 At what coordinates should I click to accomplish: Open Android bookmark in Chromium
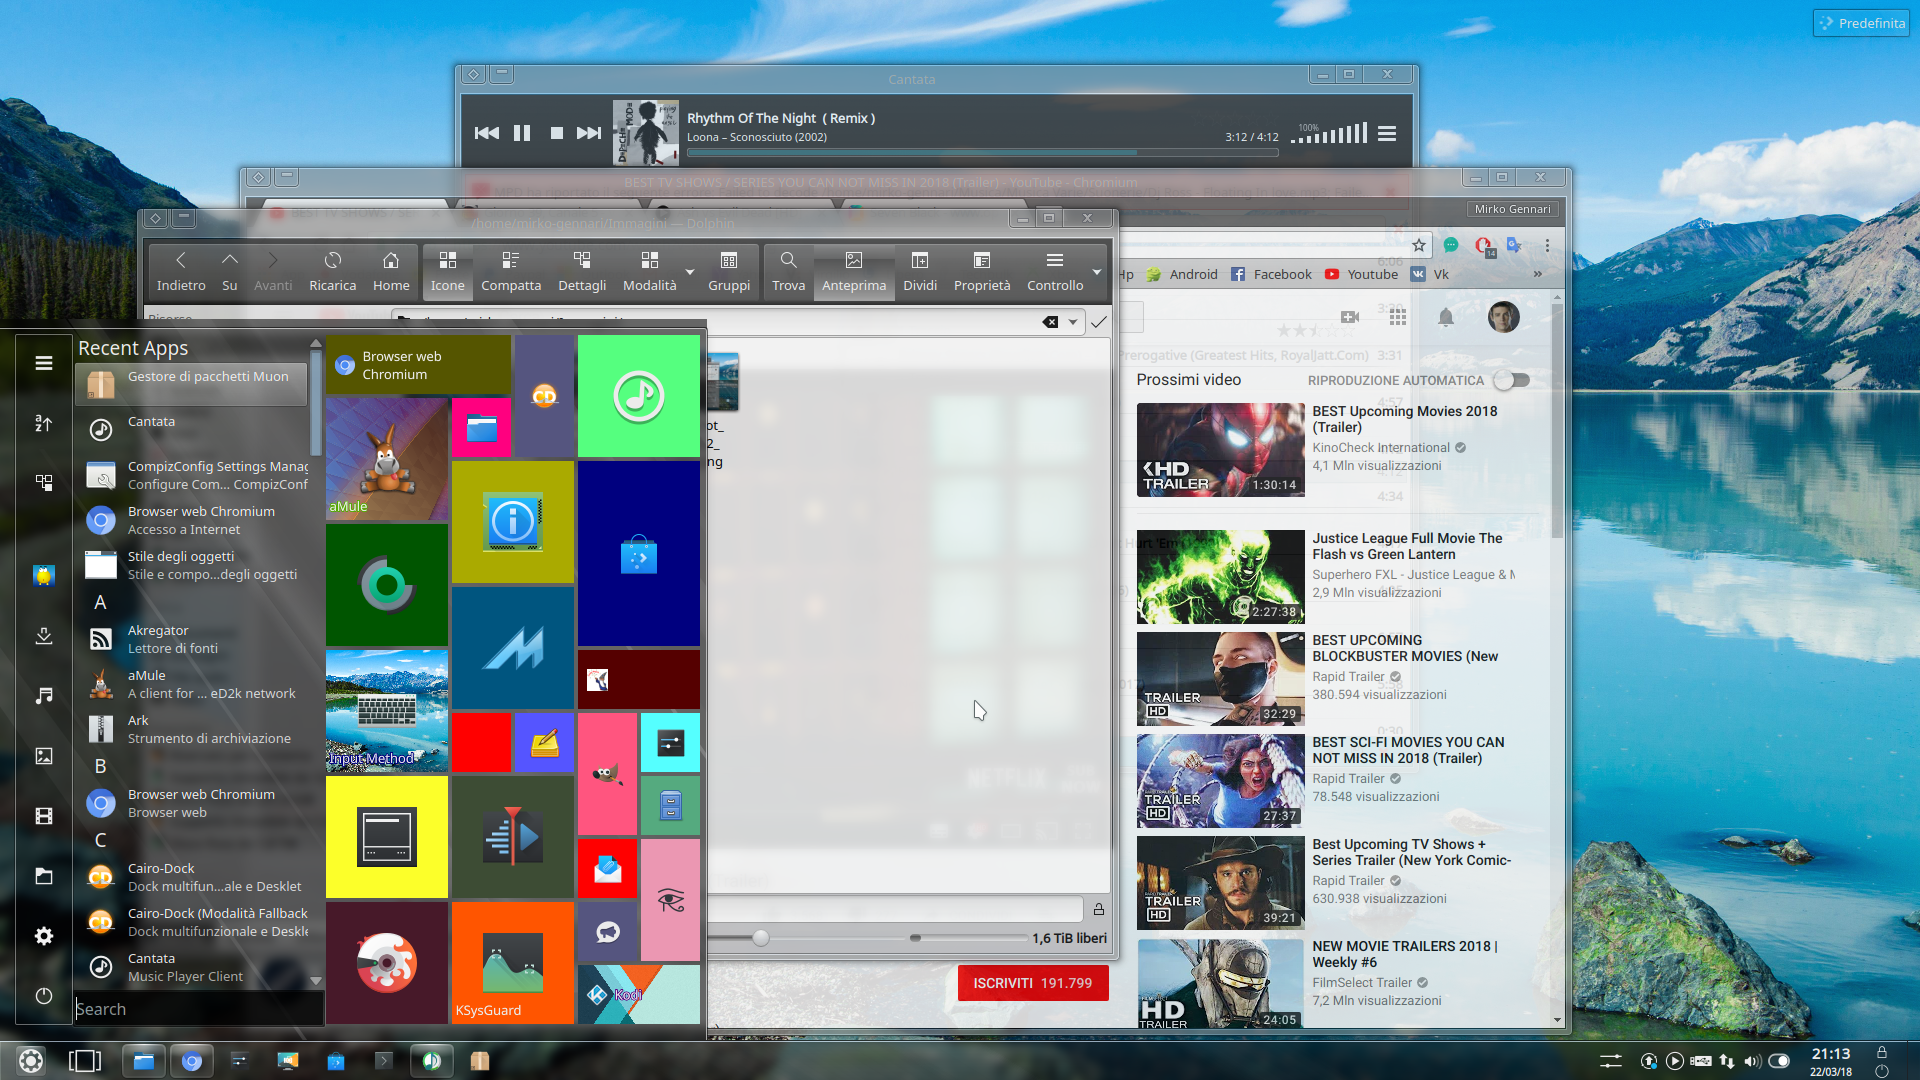coord(1182,274)
